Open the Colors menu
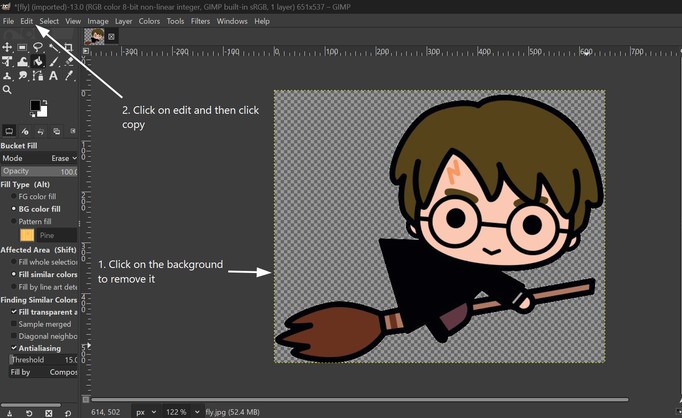 coord(149,21)
